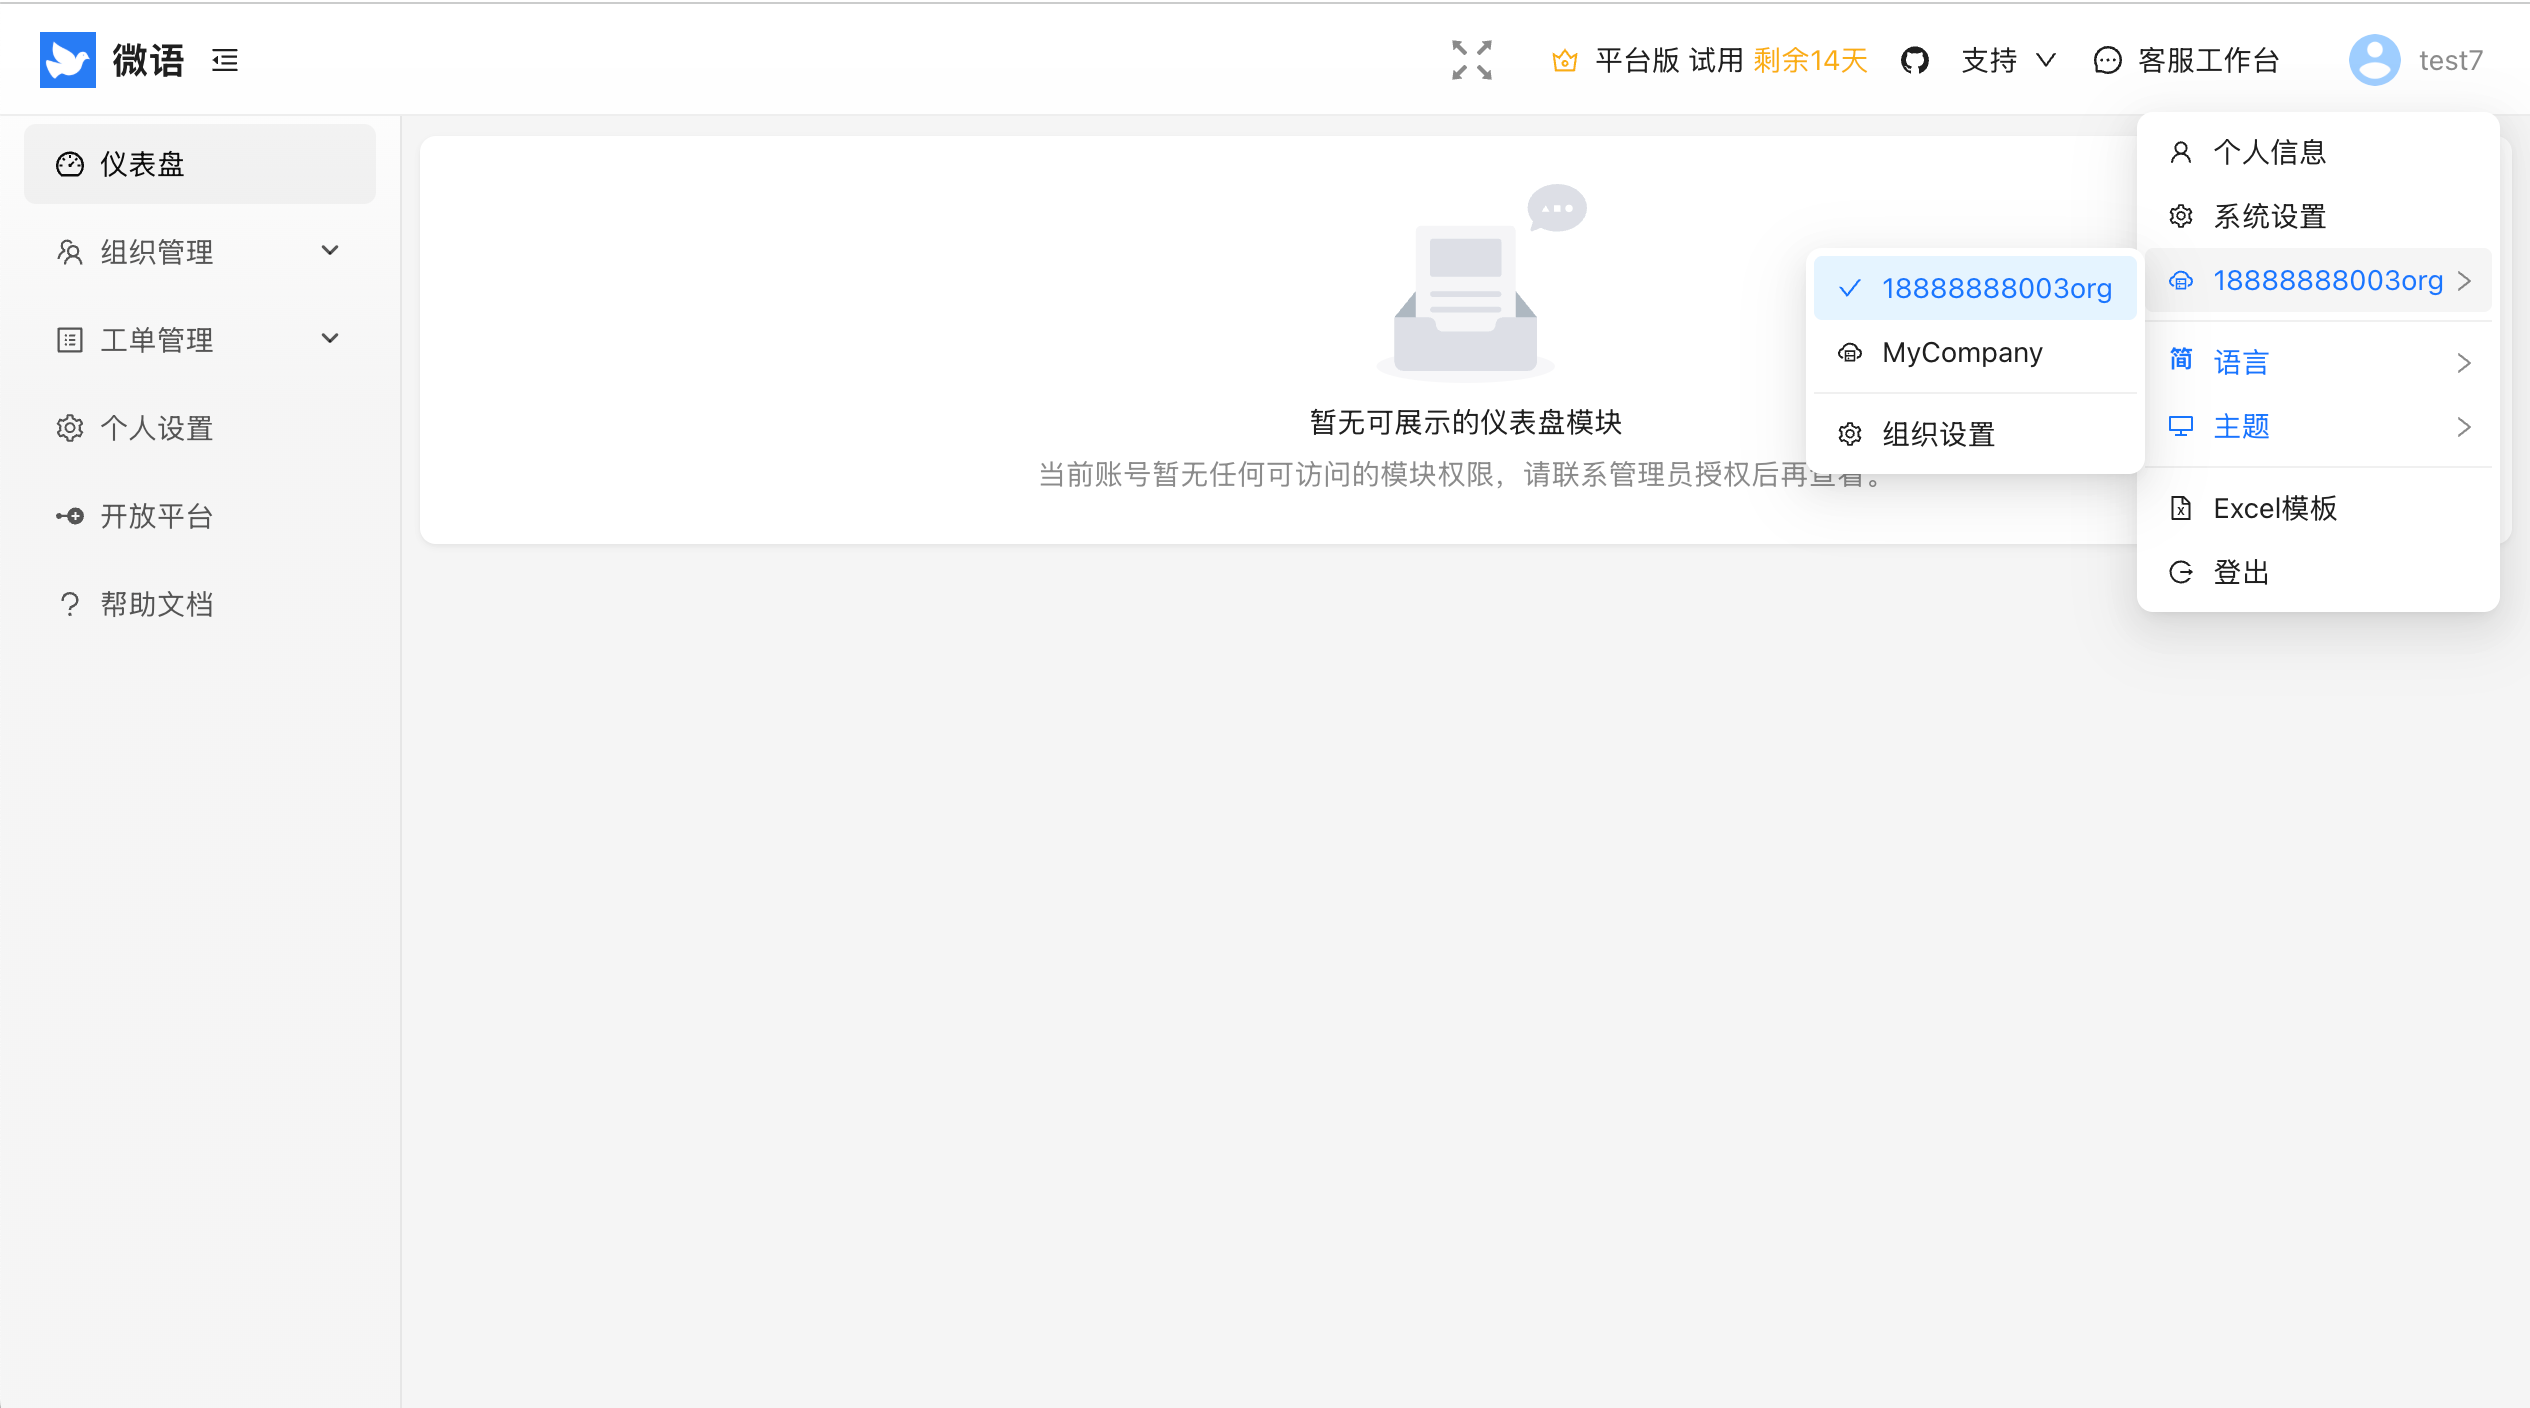Open 主题 menu item

click(2318, 427)
